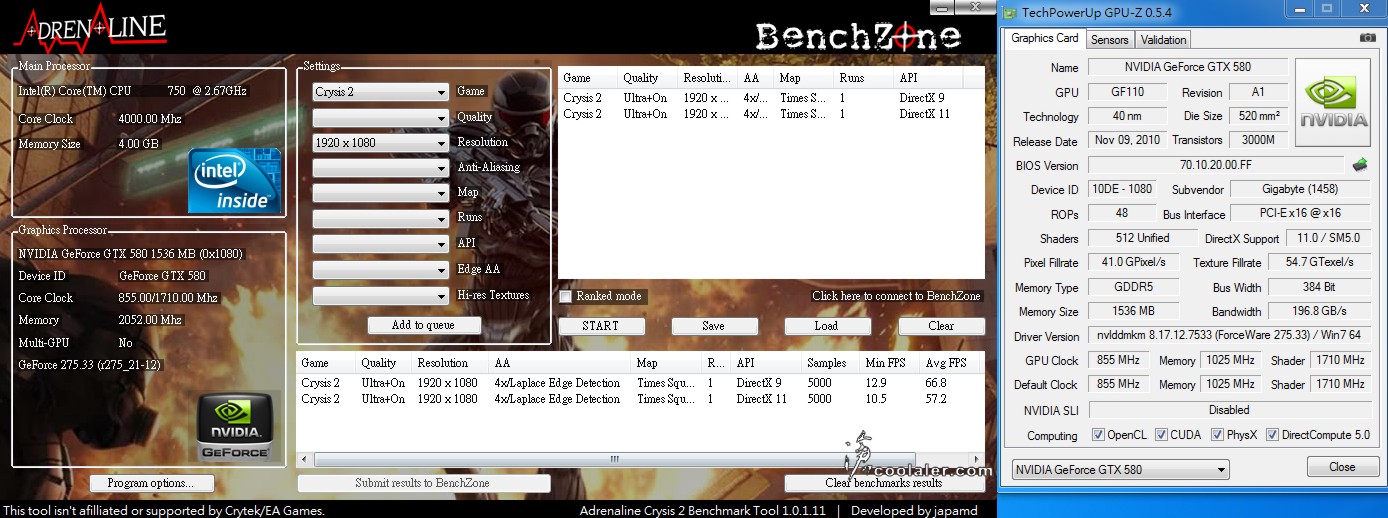The height and width of the screenshot is (518, 1388).
Task: Click the results horizontal scrollbar thumb
Action: (616, 459)
